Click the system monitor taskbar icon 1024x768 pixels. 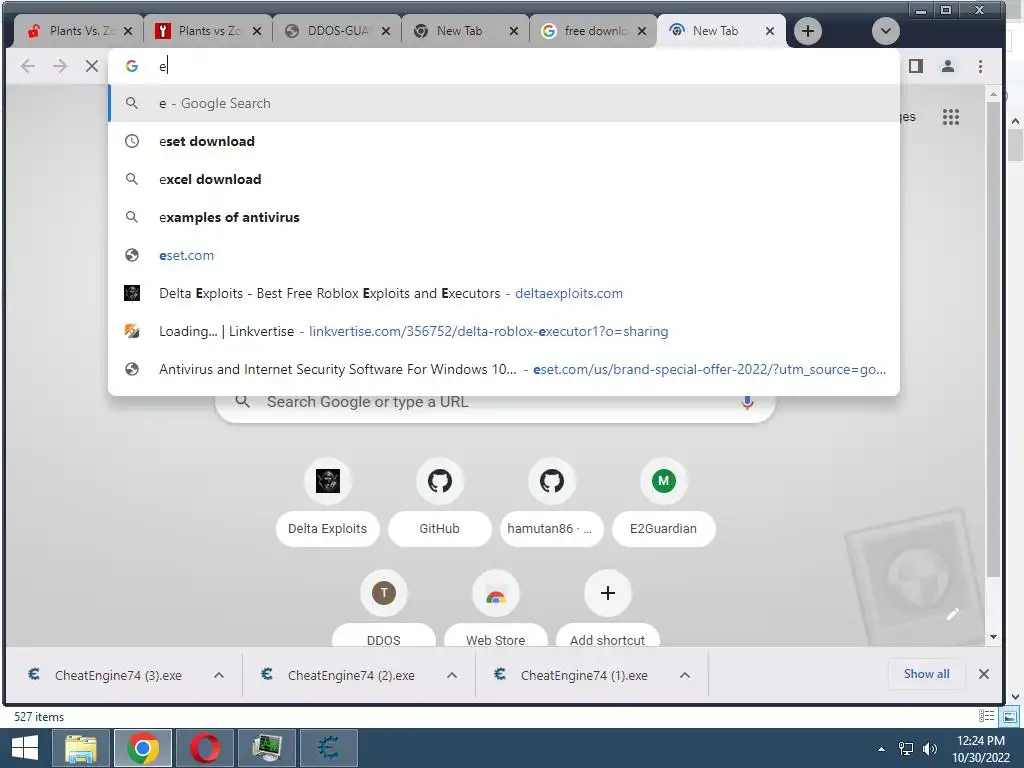[266, 748]
